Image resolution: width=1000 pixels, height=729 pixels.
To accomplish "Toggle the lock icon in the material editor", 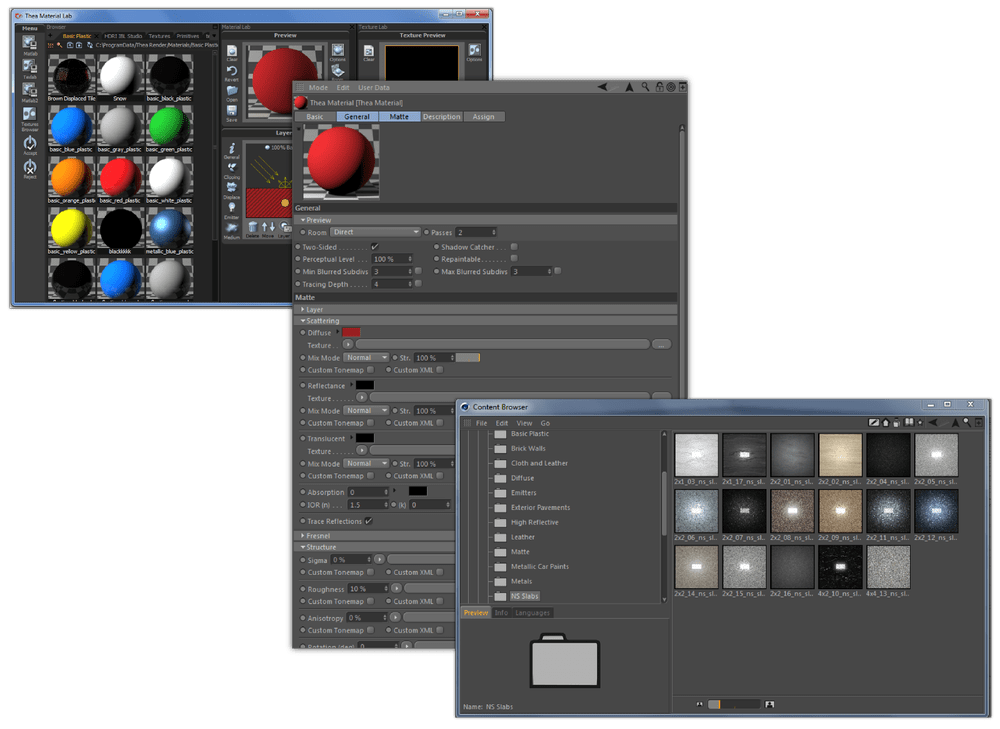I will pyautogui.click(x=659, y=87).
